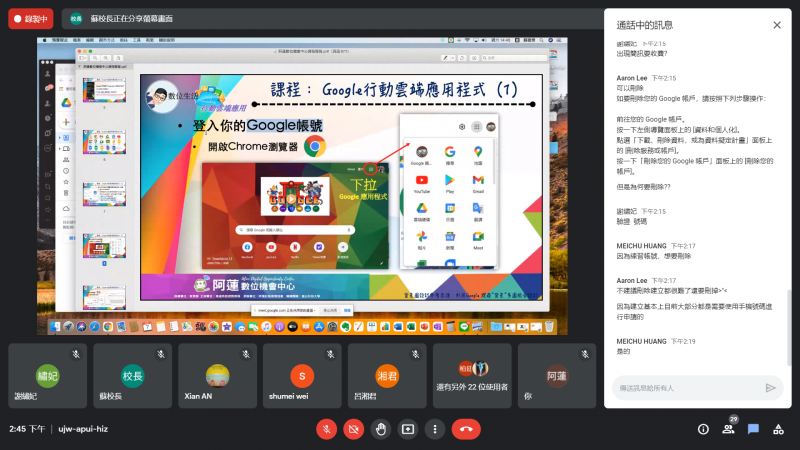Image resolution: width=800 pixels, height=450 pixels.
Task: Click the Google Drive icon in the shared browser sidebar
Action: (66, 103)
